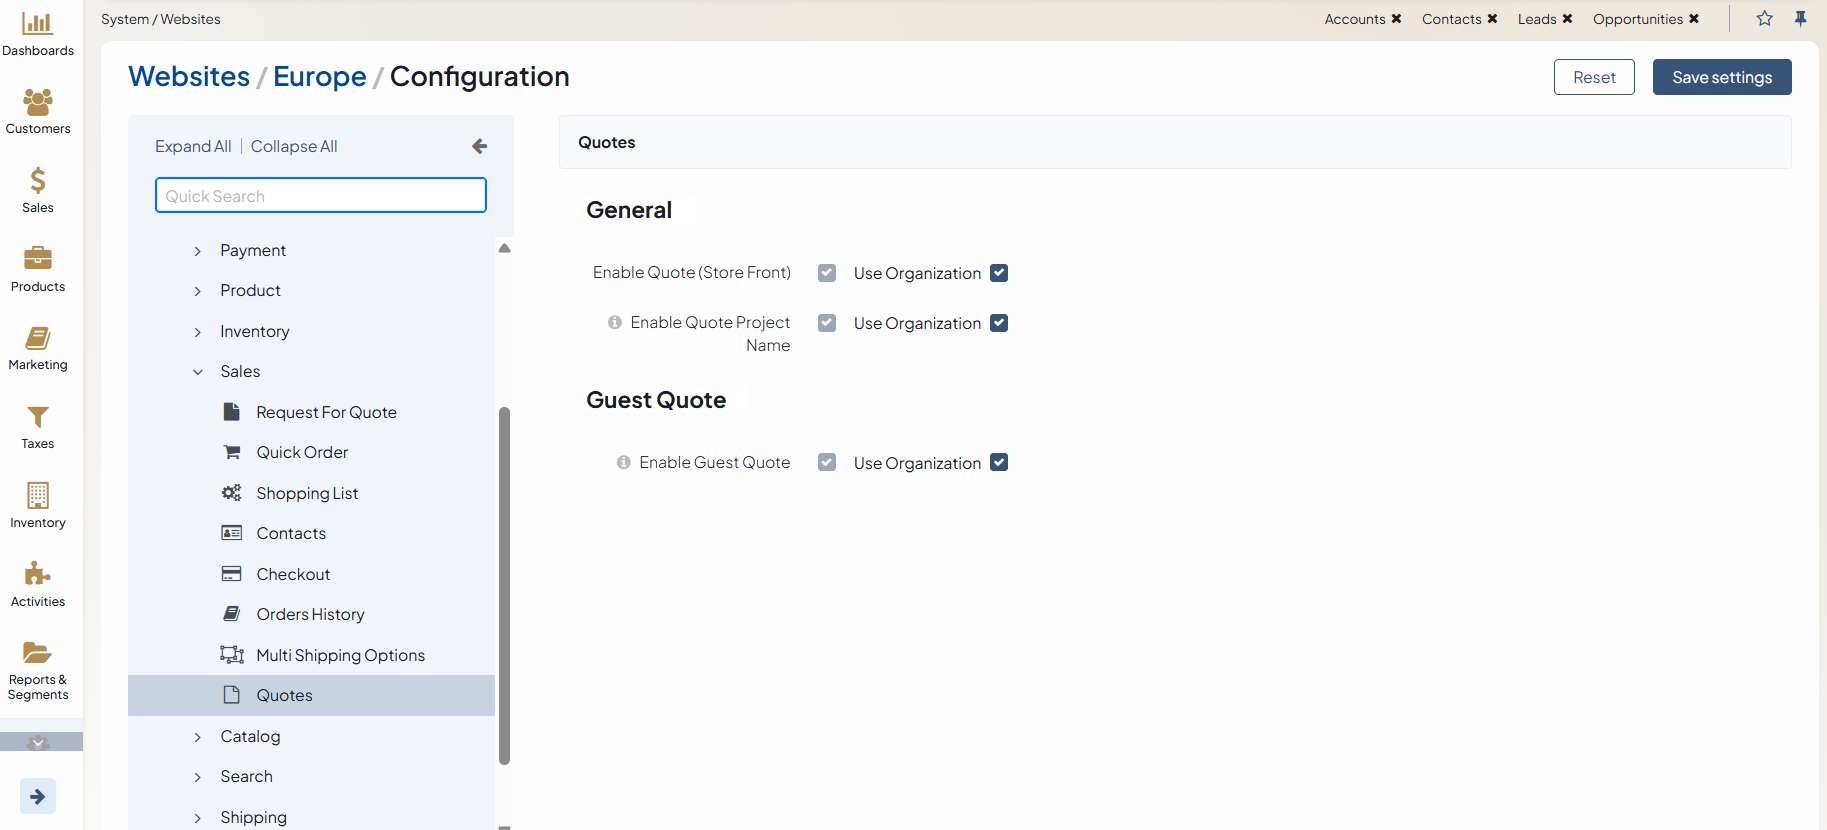Toggle Use Organization for Enable Guest Quote
Viewport: 1827px width, 830px height.
click(999, 463)
